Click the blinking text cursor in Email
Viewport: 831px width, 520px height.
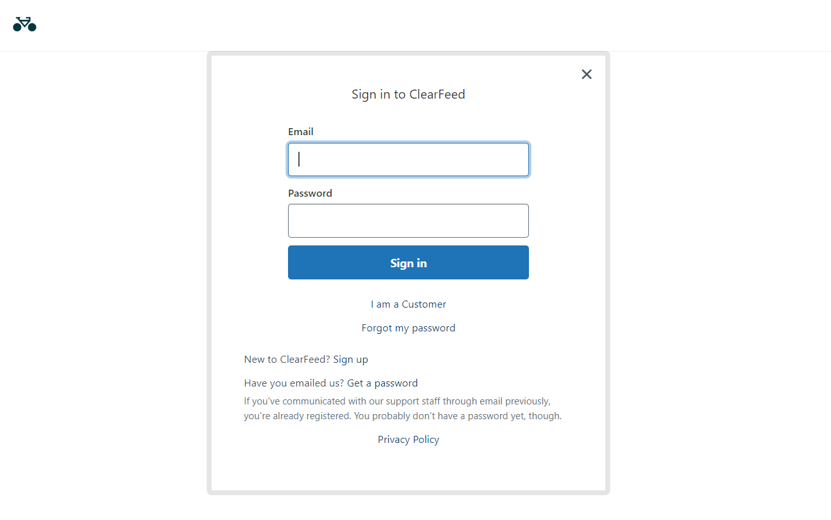click(x=299, y=160)
